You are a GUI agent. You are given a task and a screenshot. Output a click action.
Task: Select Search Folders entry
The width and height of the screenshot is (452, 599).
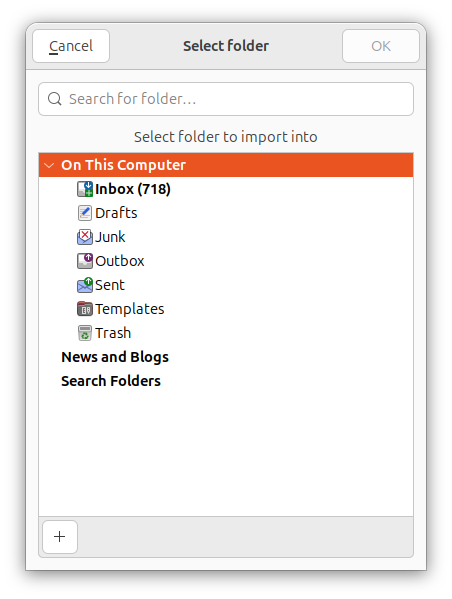pos(111,381)
